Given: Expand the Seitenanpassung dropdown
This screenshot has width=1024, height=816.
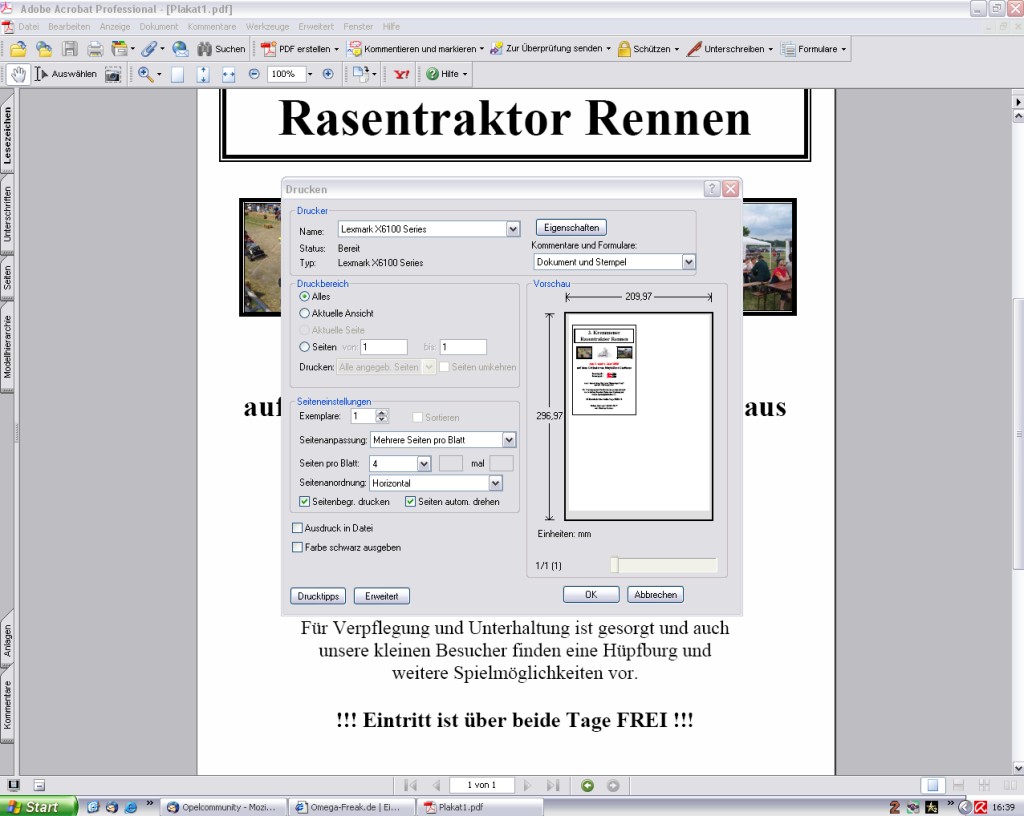Looking at the screenshot, I should click(x=509, y=440).
